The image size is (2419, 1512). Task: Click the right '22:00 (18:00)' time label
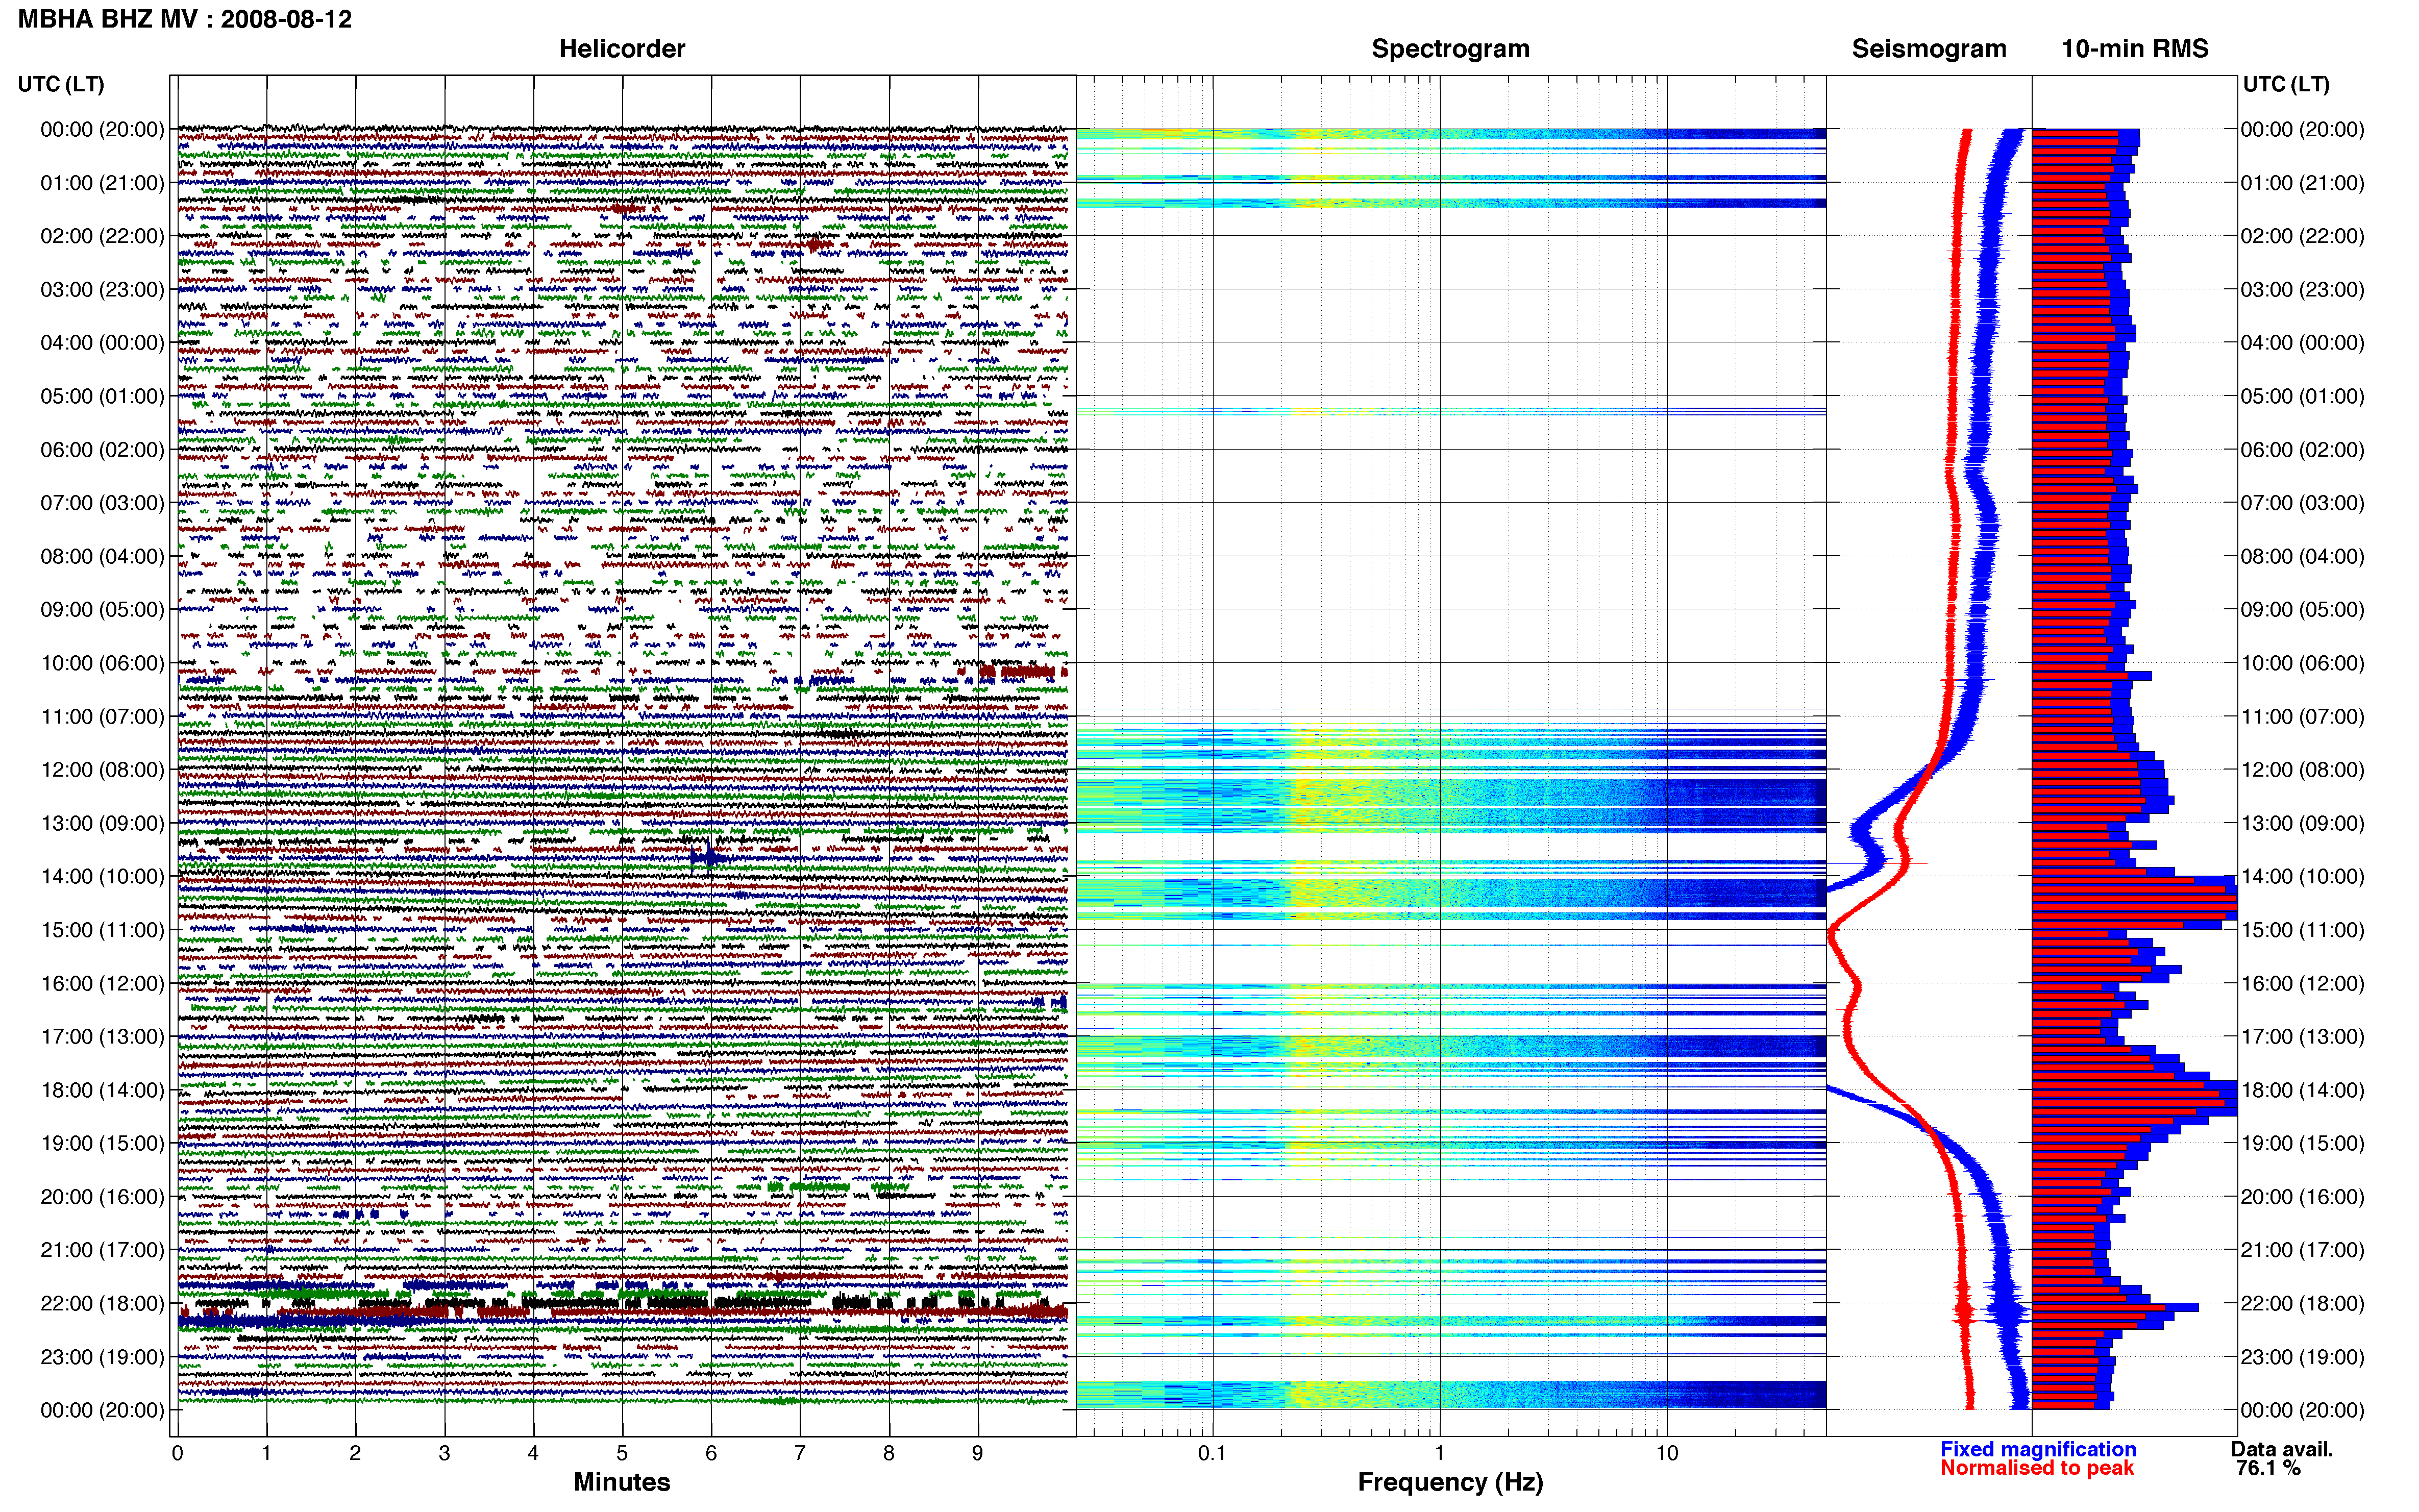[2302, 1304]
